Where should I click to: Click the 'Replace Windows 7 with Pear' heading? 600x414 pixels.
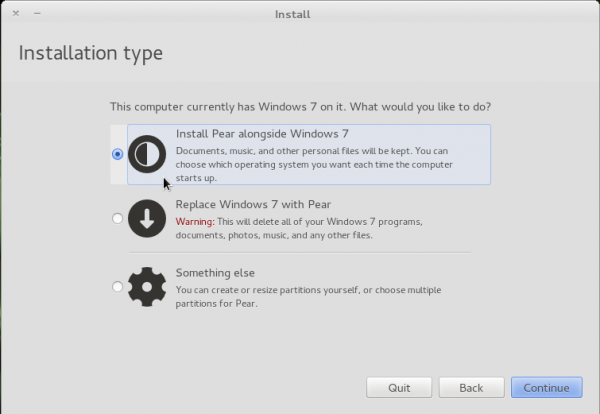[253, 204]
